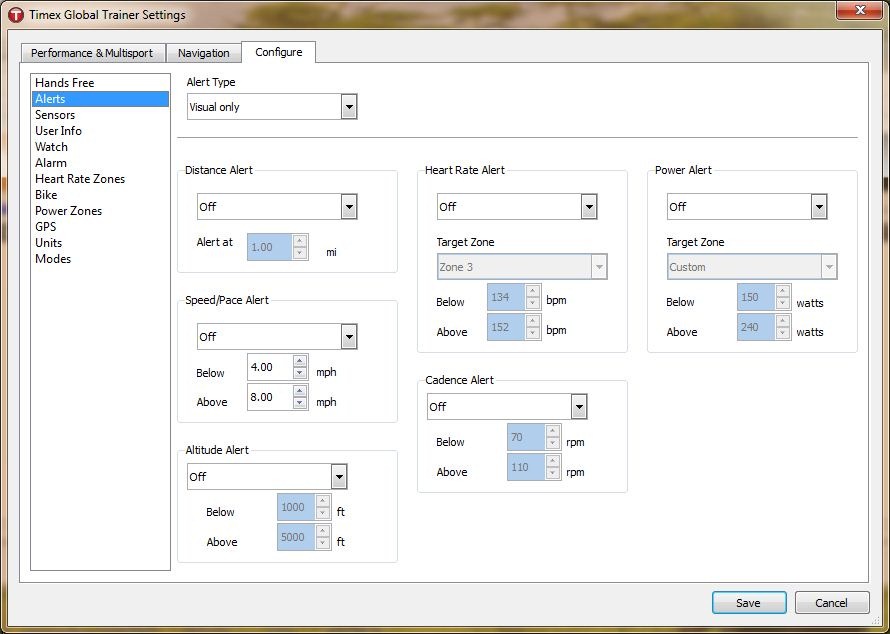The width and height of the screenshot is (890, 634).
Task: Click the Timex logo icon in title bar
Action: pyautogui.click(x=16, y=15)
